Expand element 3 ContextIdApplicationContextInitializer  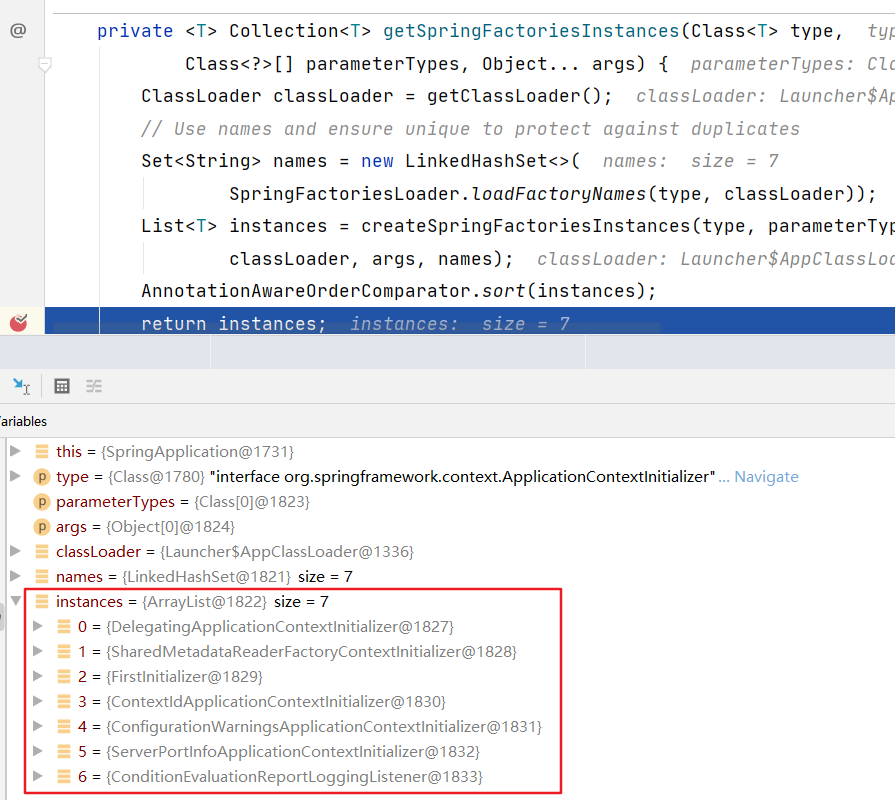[x=38, y=701]
